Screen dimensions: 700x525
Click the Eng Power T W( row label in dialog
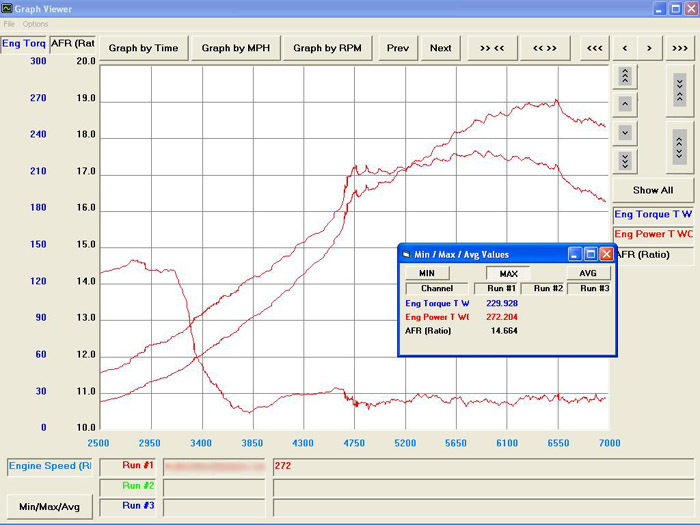click(x=437, y=317)
